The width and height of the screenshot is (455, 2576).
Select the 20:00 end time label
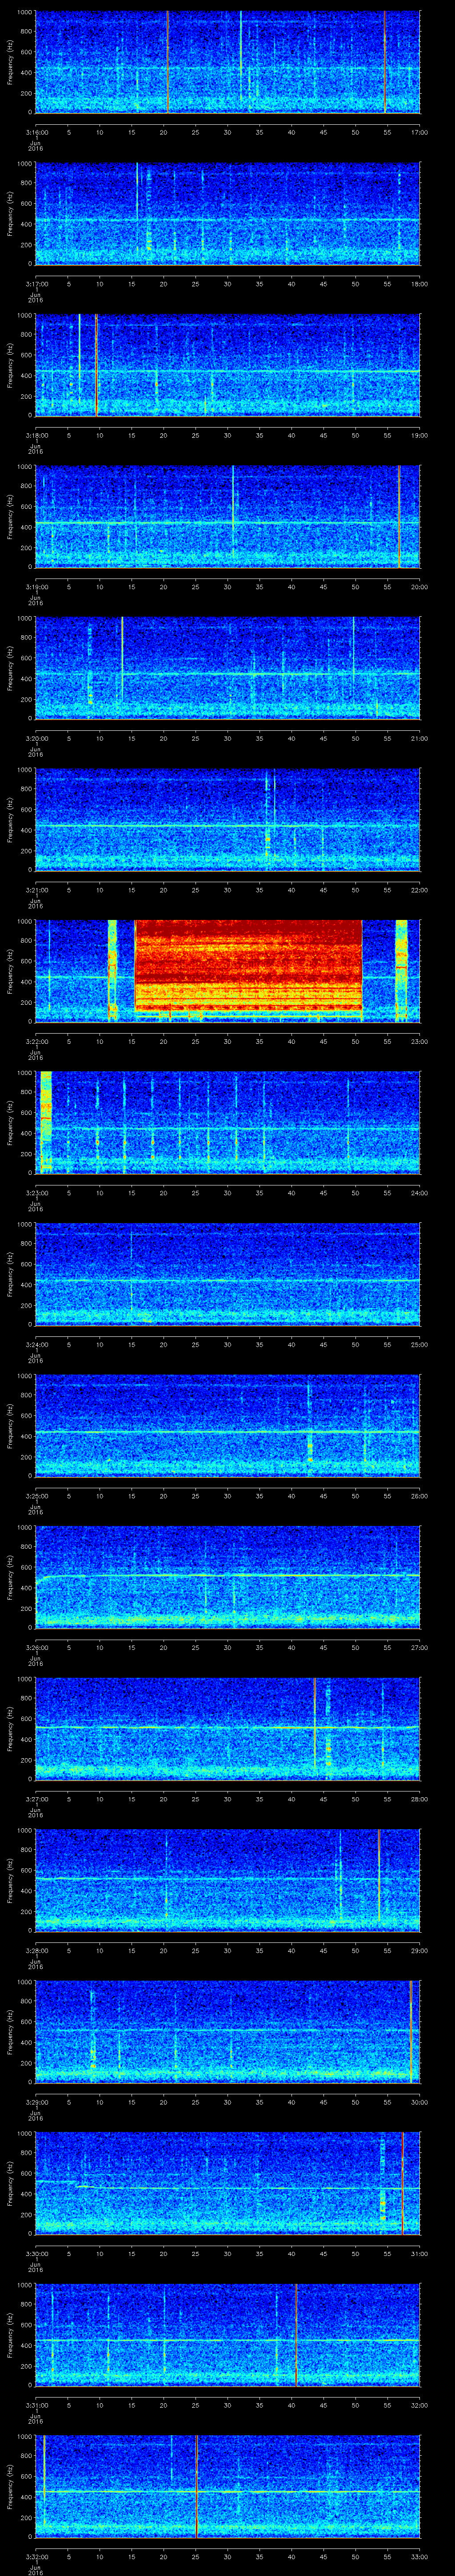[419, 586]
